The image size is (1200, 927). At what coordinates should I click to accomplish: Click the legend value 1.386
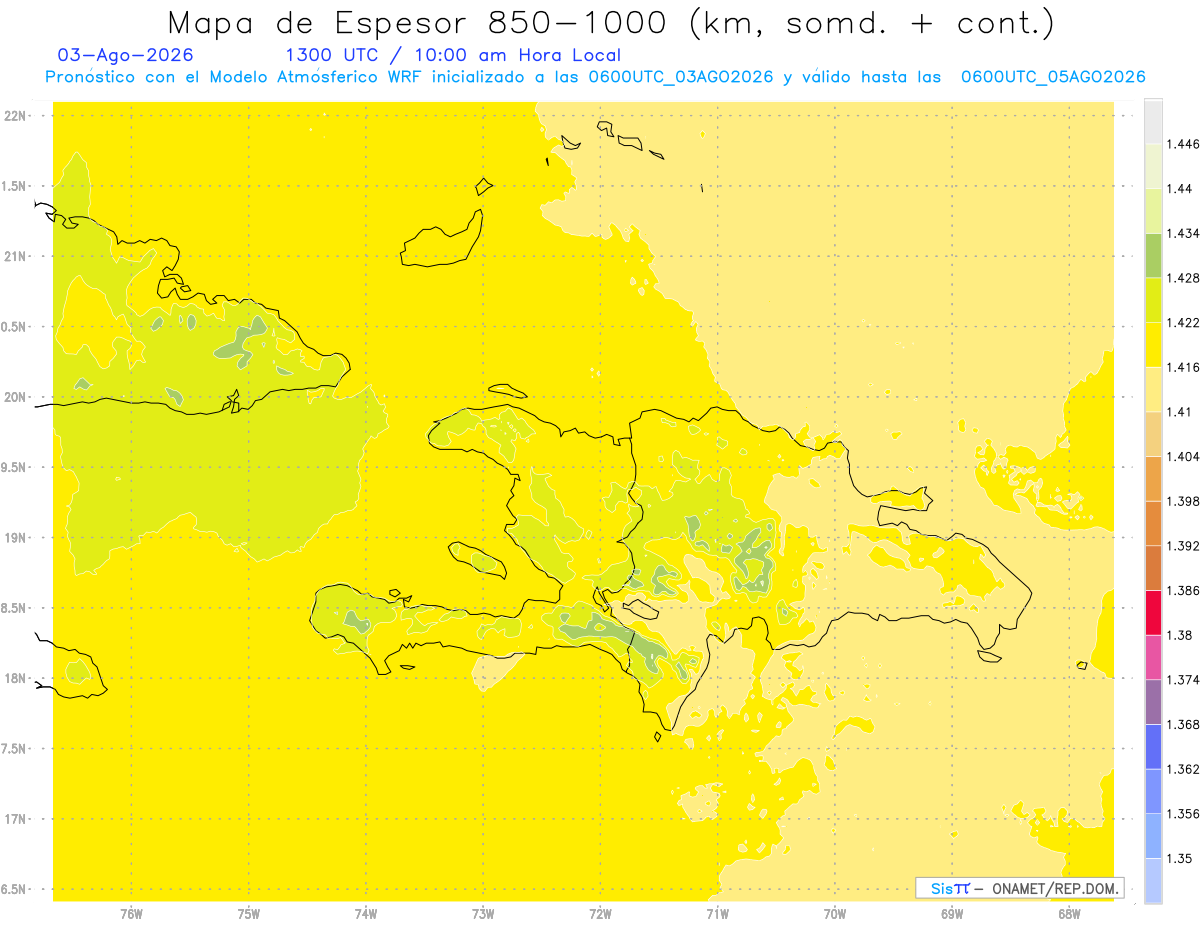pos(1183,590)
